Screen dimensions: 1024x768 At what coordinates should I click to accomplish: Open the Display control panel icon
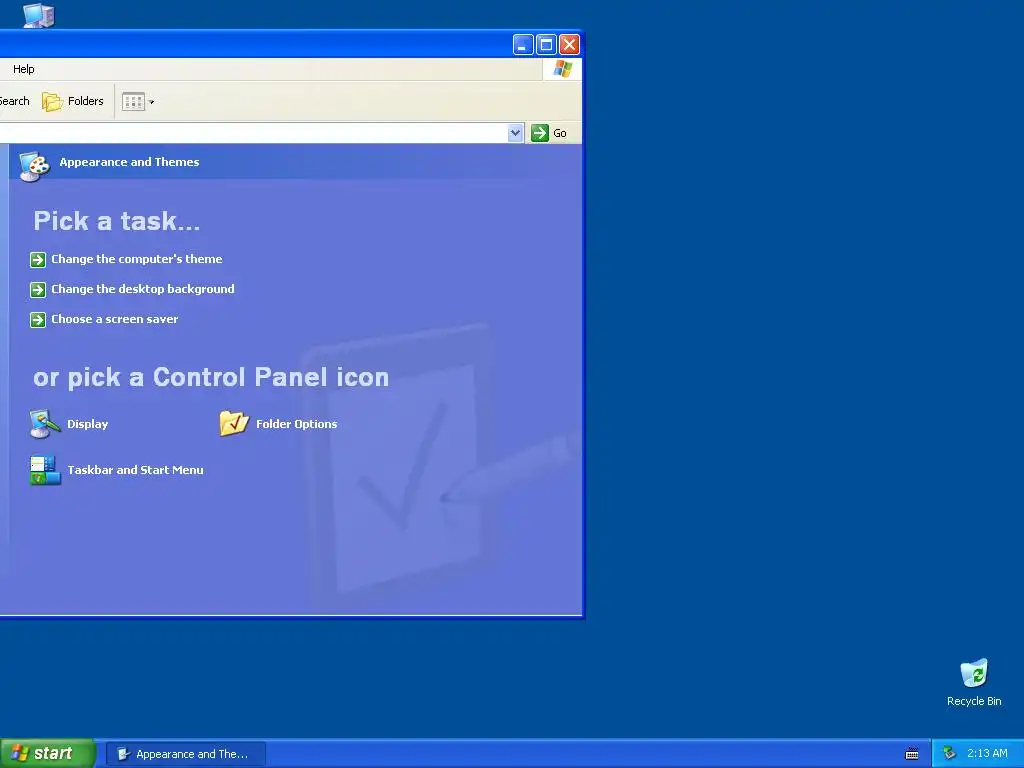coord(45,424)
